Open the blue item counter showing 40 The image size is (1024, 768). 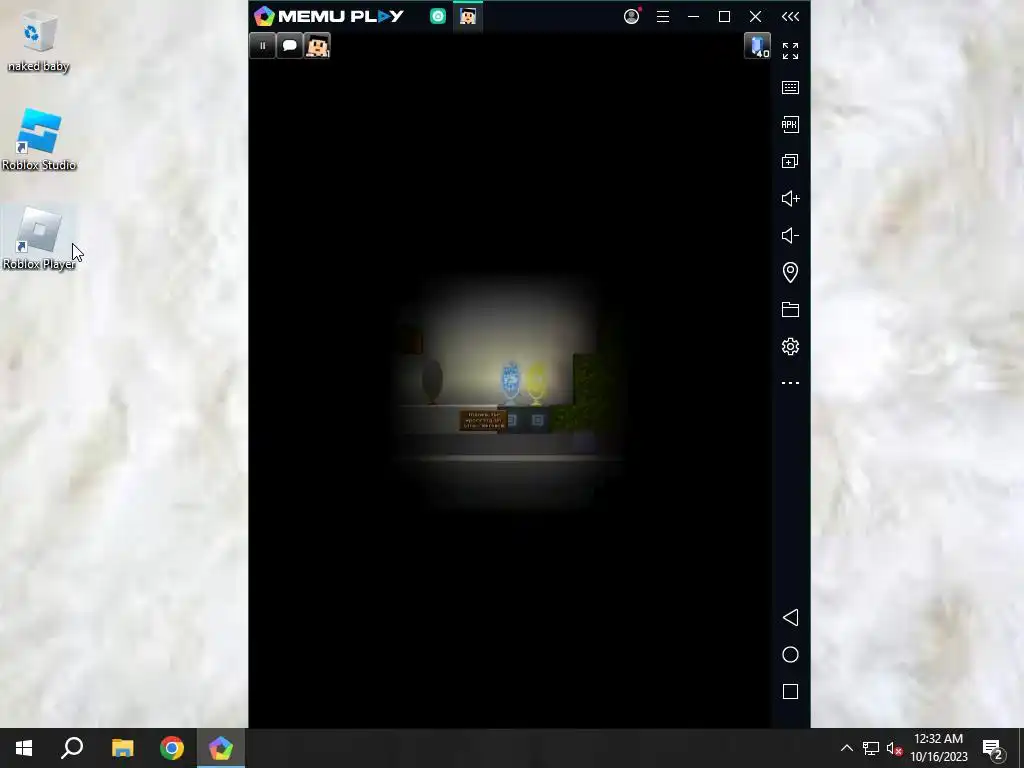click(x=758, y=46)
